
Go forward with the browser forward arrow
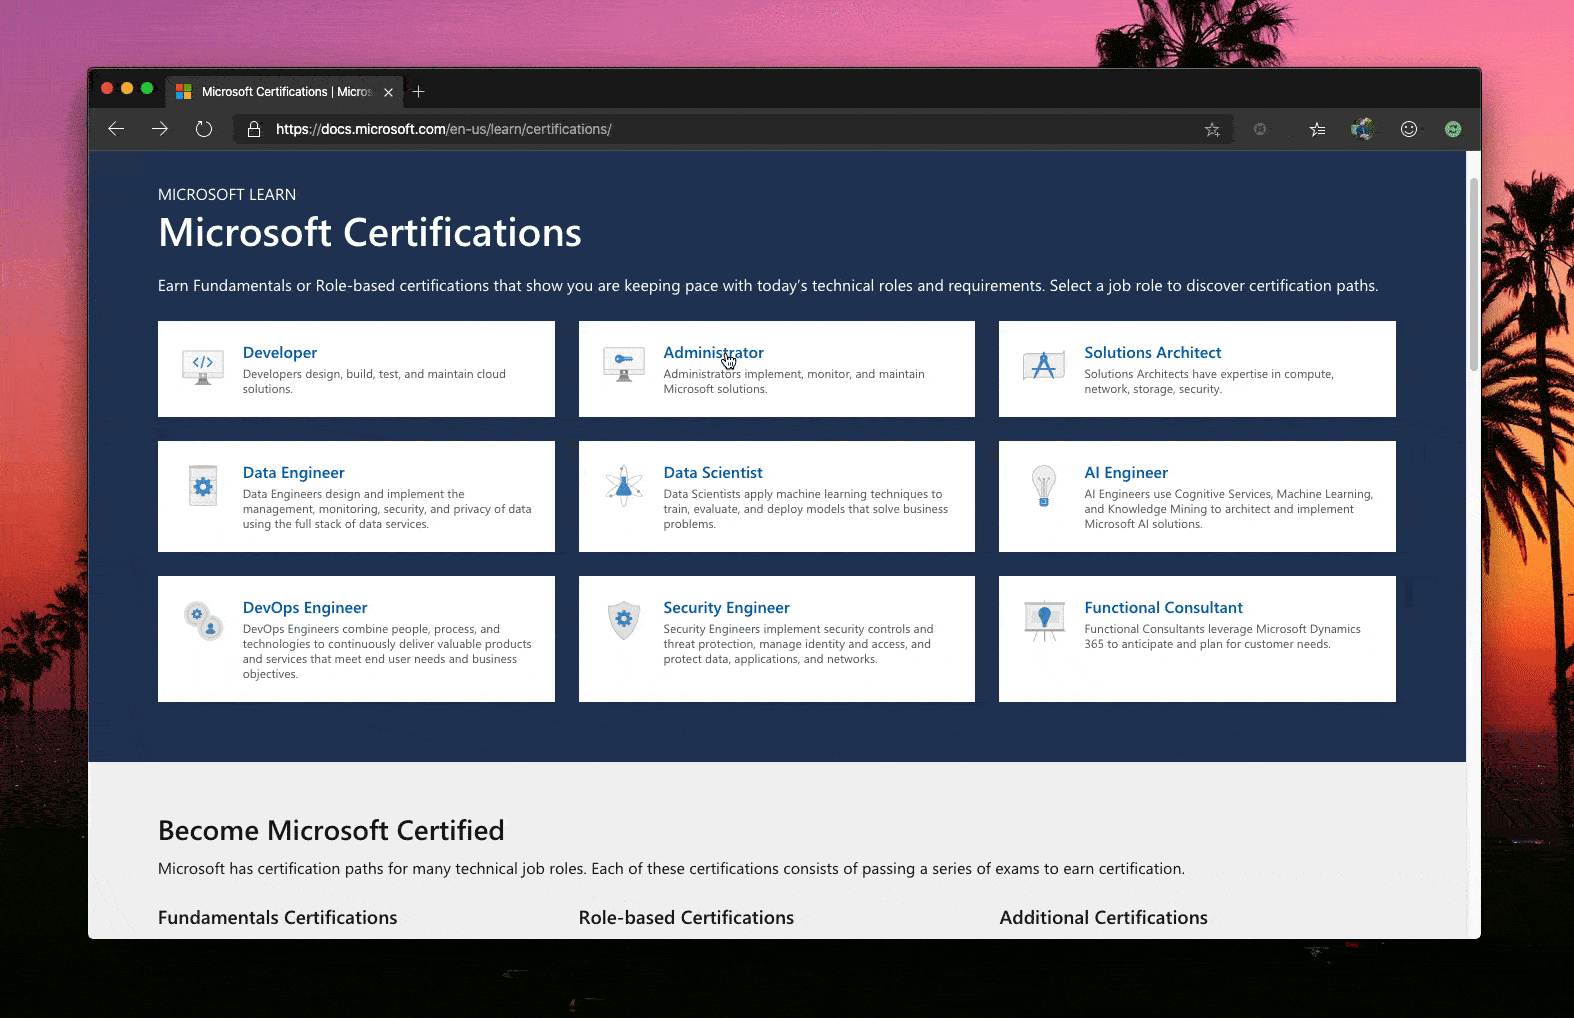(x=160, y=129)
